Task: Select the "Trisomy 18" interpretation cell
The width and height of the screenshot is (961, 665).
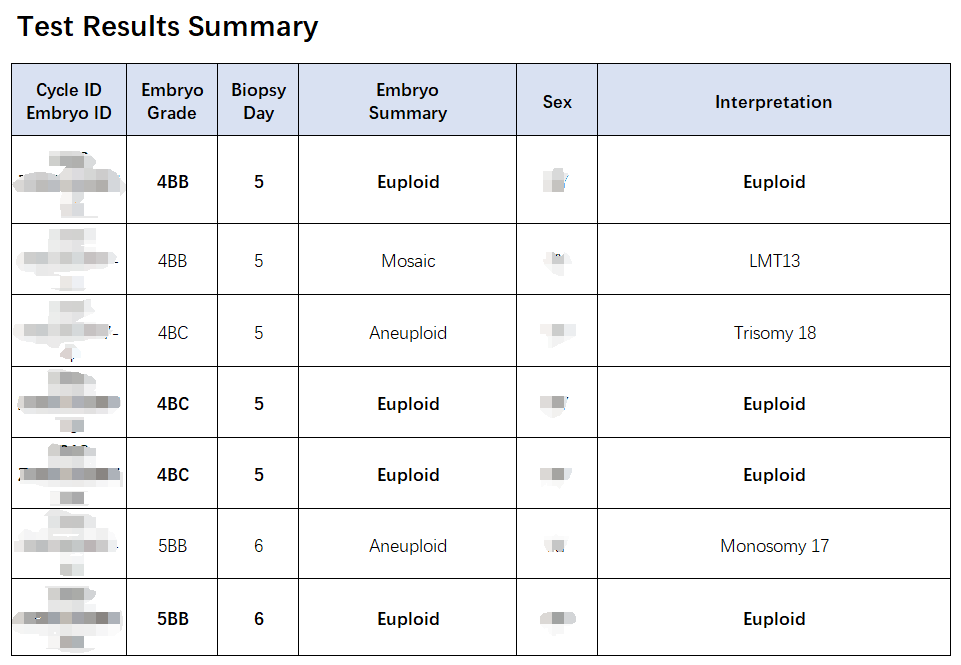Action: (774, 333)
